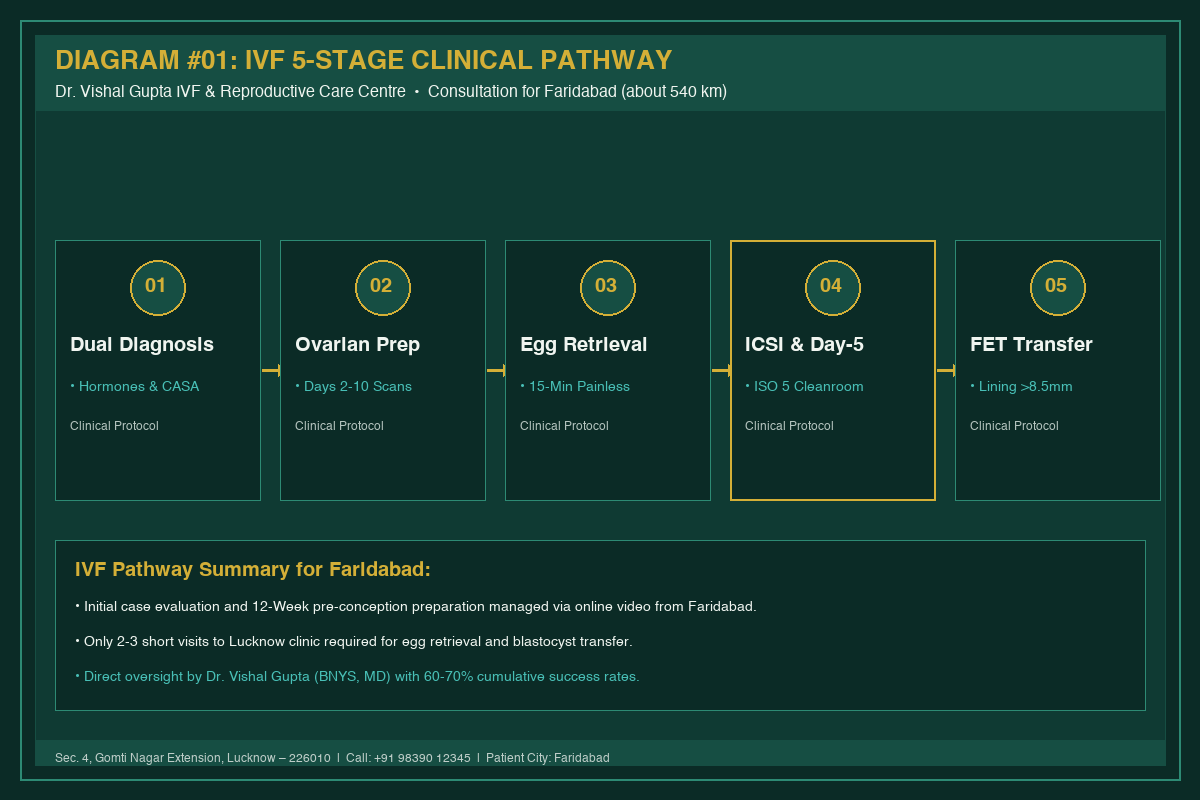Click the 04 stage number circle

click(x=833, y=287)
